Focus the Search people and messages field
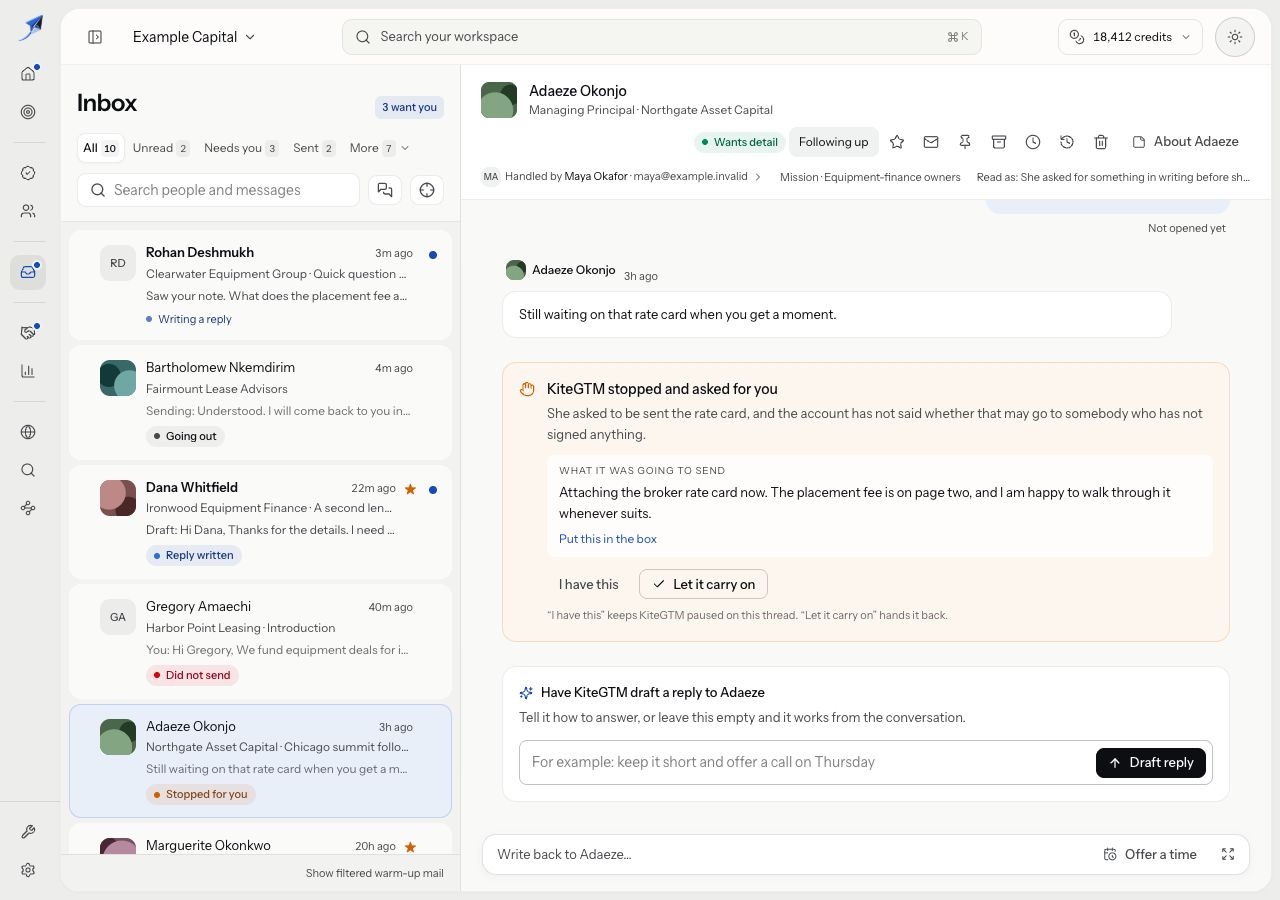 218,190
